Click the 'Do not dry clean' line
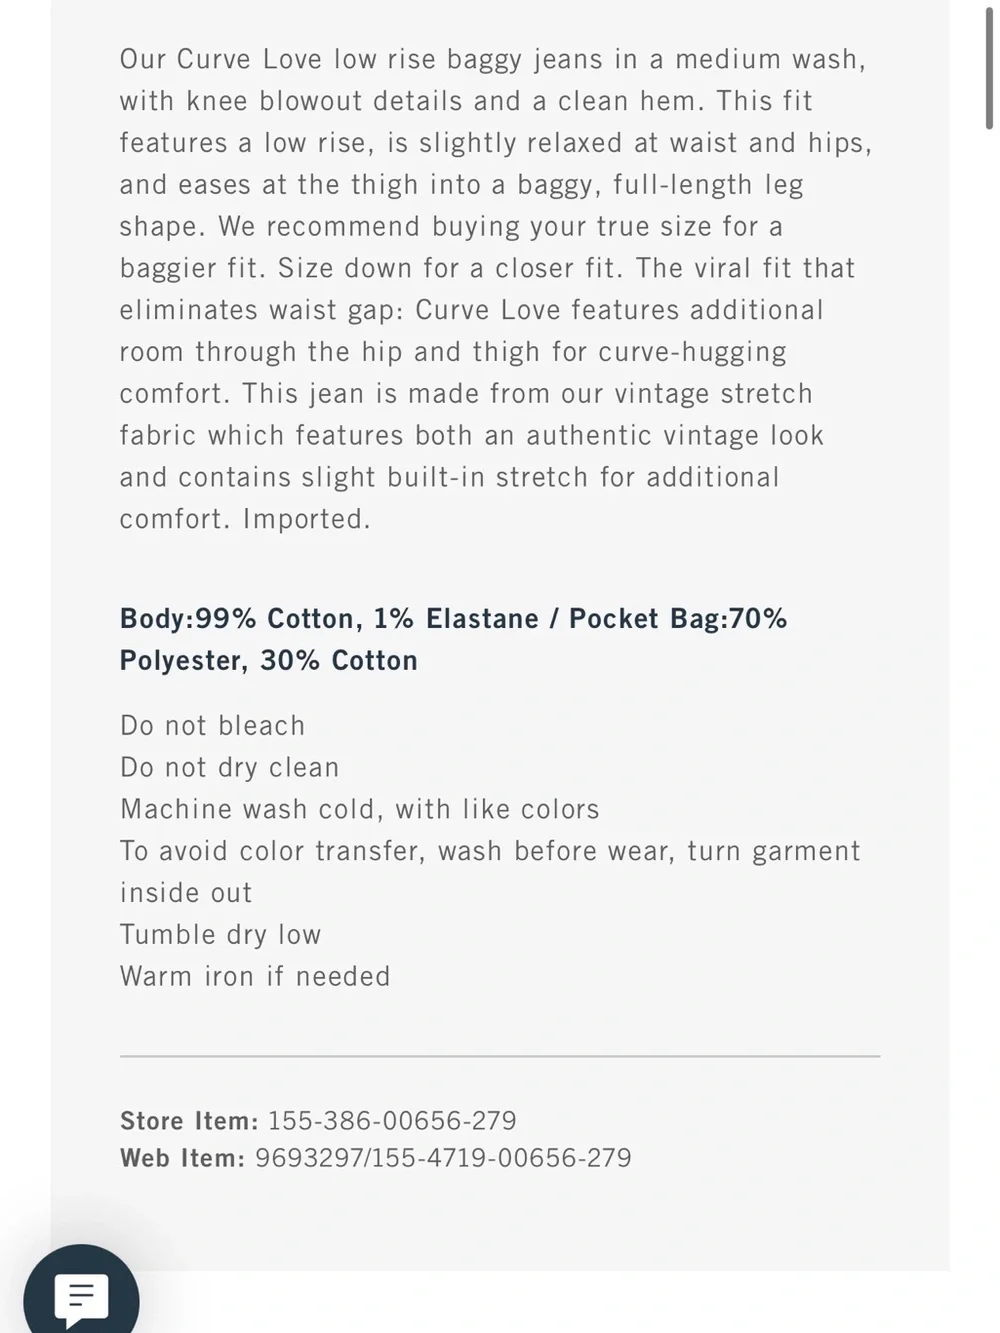This screenshot has height=1333, width=1000. click(x=230, y=768)
